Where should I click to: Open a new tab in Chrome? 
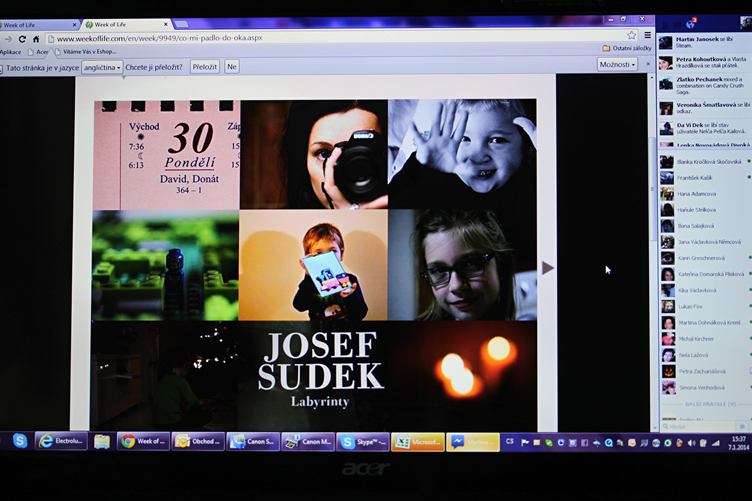point(181,24)
